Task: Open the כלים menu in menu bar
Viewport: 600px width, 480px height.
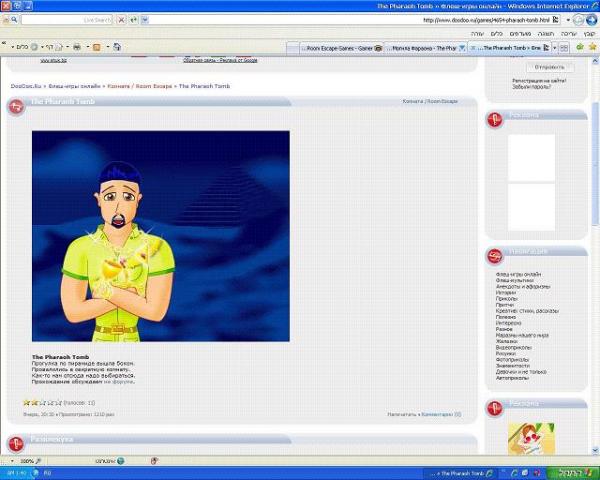Action: point(496,34)
